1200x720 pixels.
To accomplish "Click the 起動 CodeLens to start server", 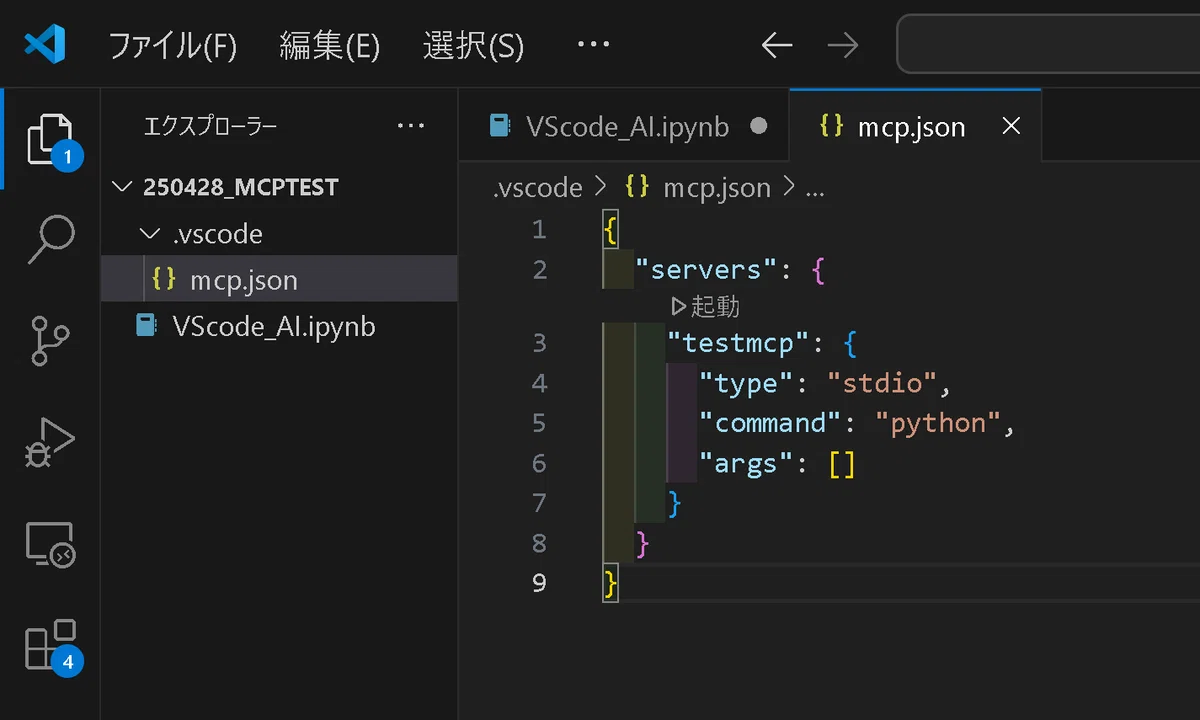I will coord(706,306).
